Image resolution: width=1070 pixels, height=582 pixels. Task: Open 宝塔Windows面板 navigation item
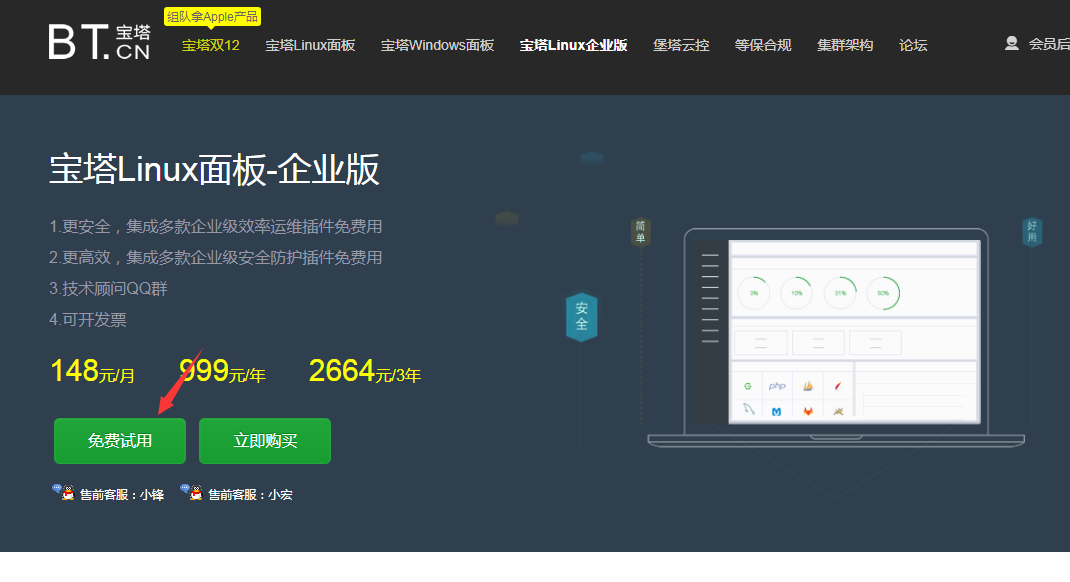[x=437, y=46]
